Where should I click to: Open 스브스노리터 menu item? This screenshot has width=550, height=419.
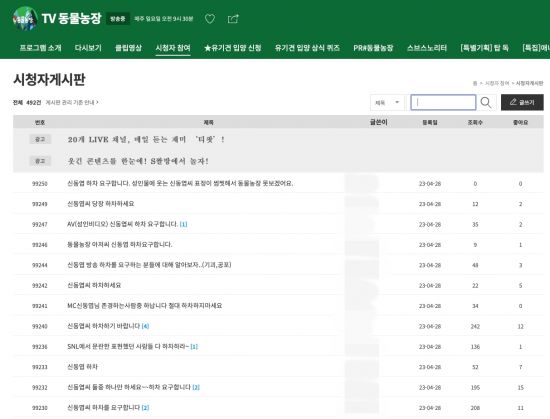[427, 48]
